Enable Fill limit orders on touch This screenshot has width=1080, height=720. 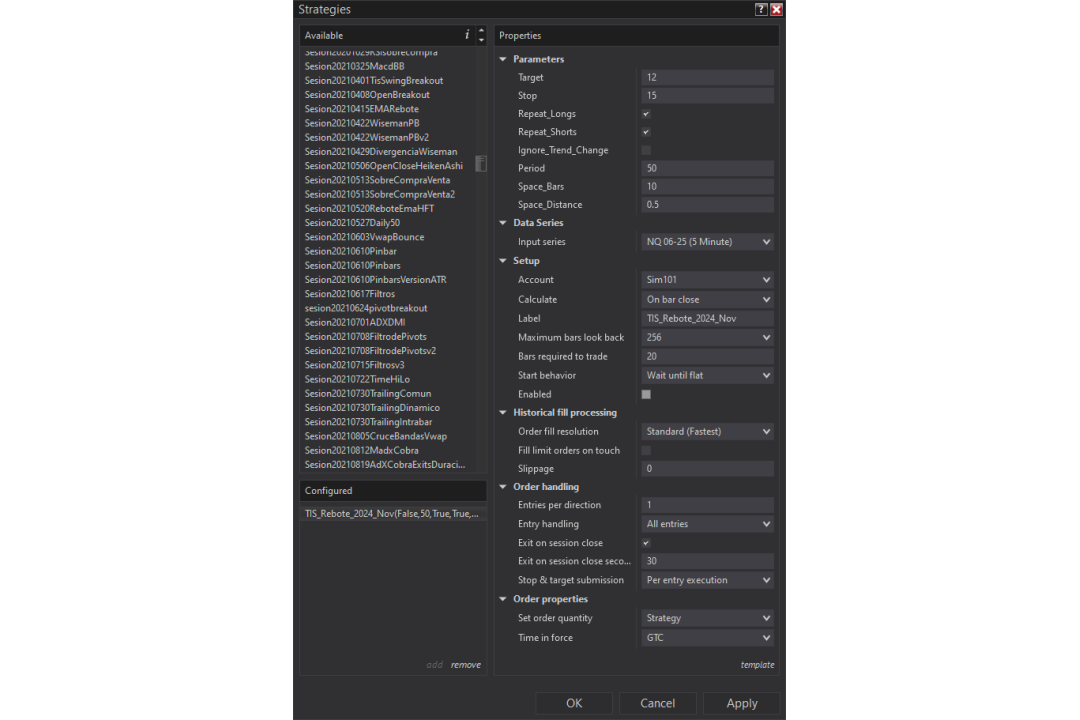click(x=646, y=451)
